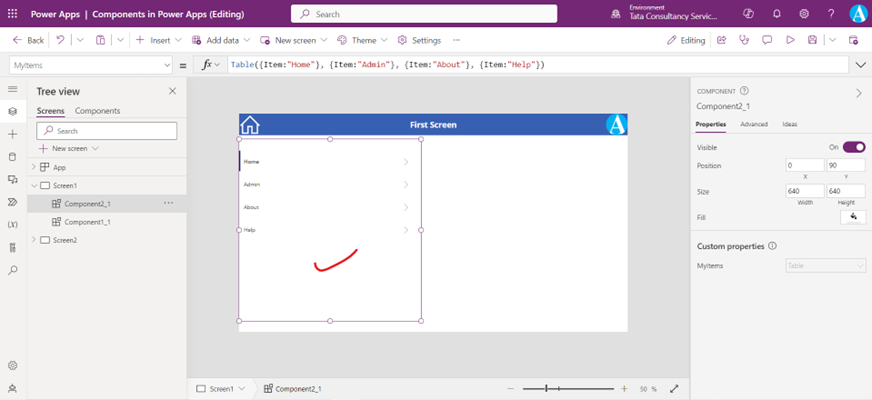Click the fit to window expand icon

(674, 388)
